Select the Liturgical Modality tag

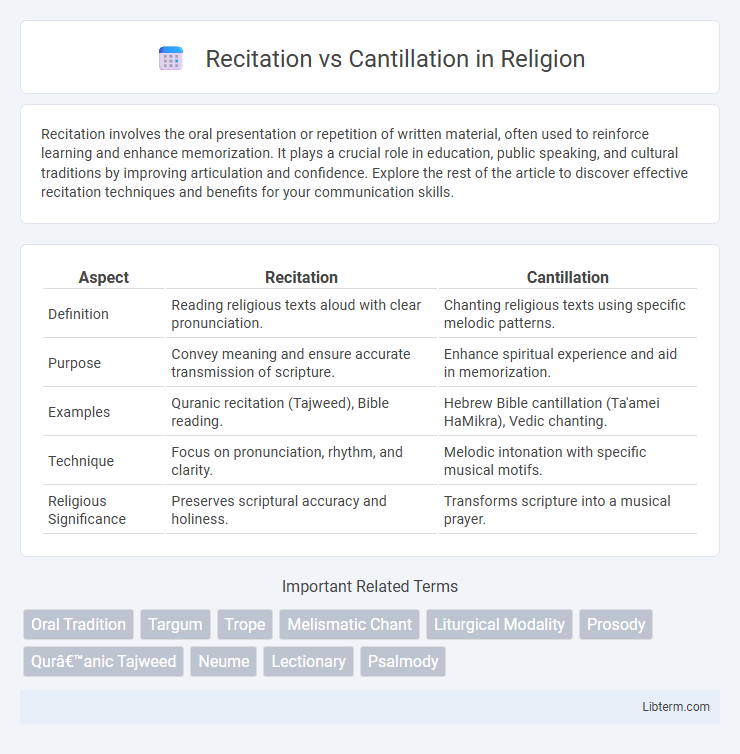[499, 624]
